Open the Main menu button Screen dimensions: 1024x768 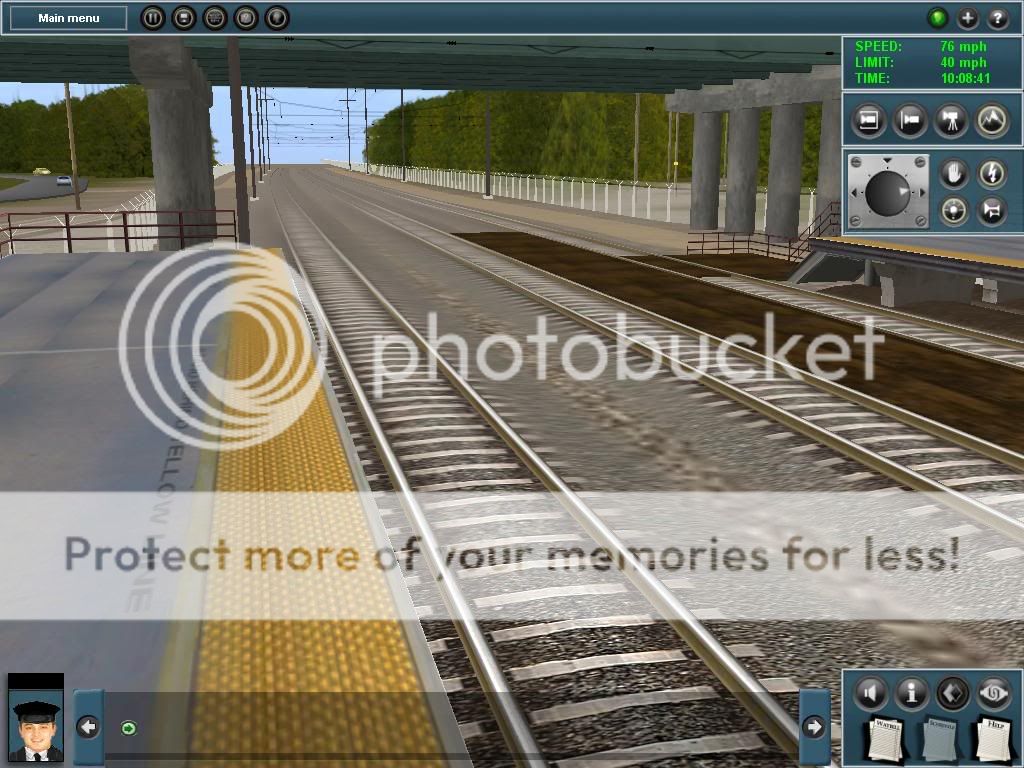[x=69, y=18]
